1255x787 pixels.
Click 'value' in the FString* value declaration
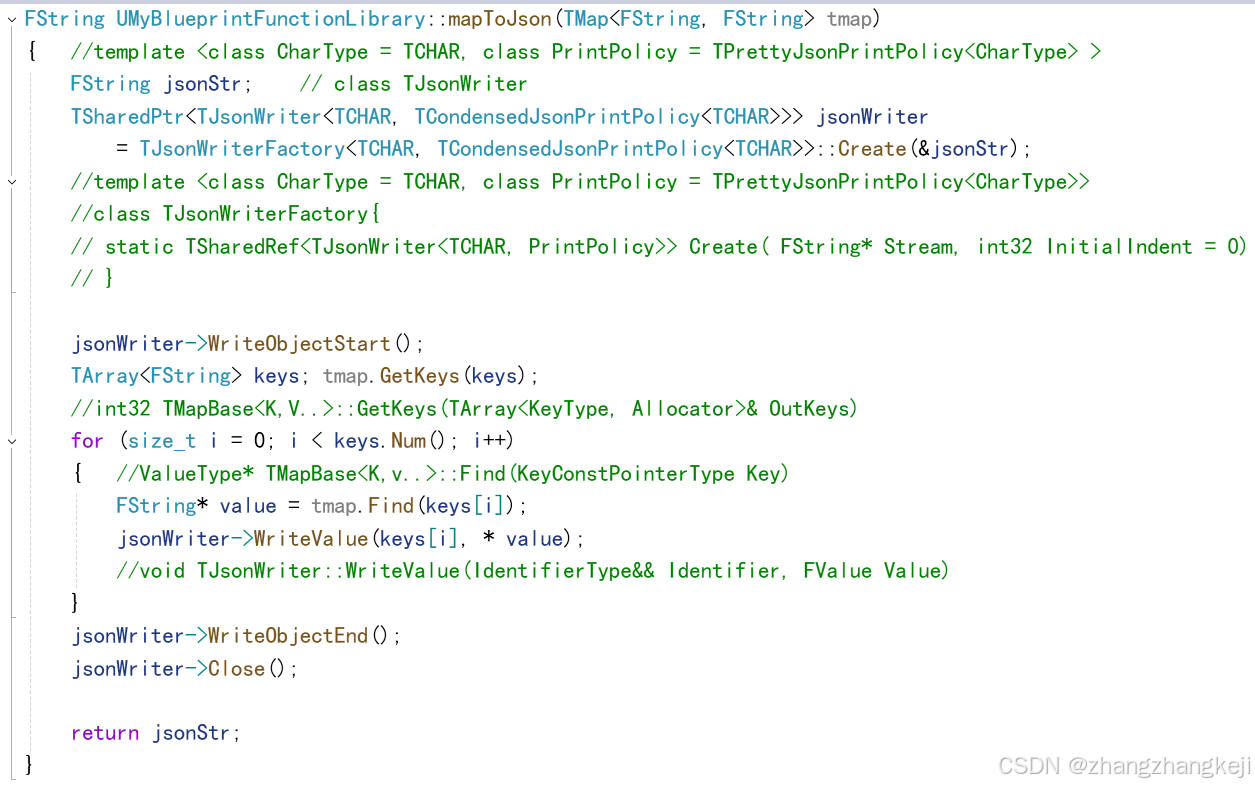(247, 506)
